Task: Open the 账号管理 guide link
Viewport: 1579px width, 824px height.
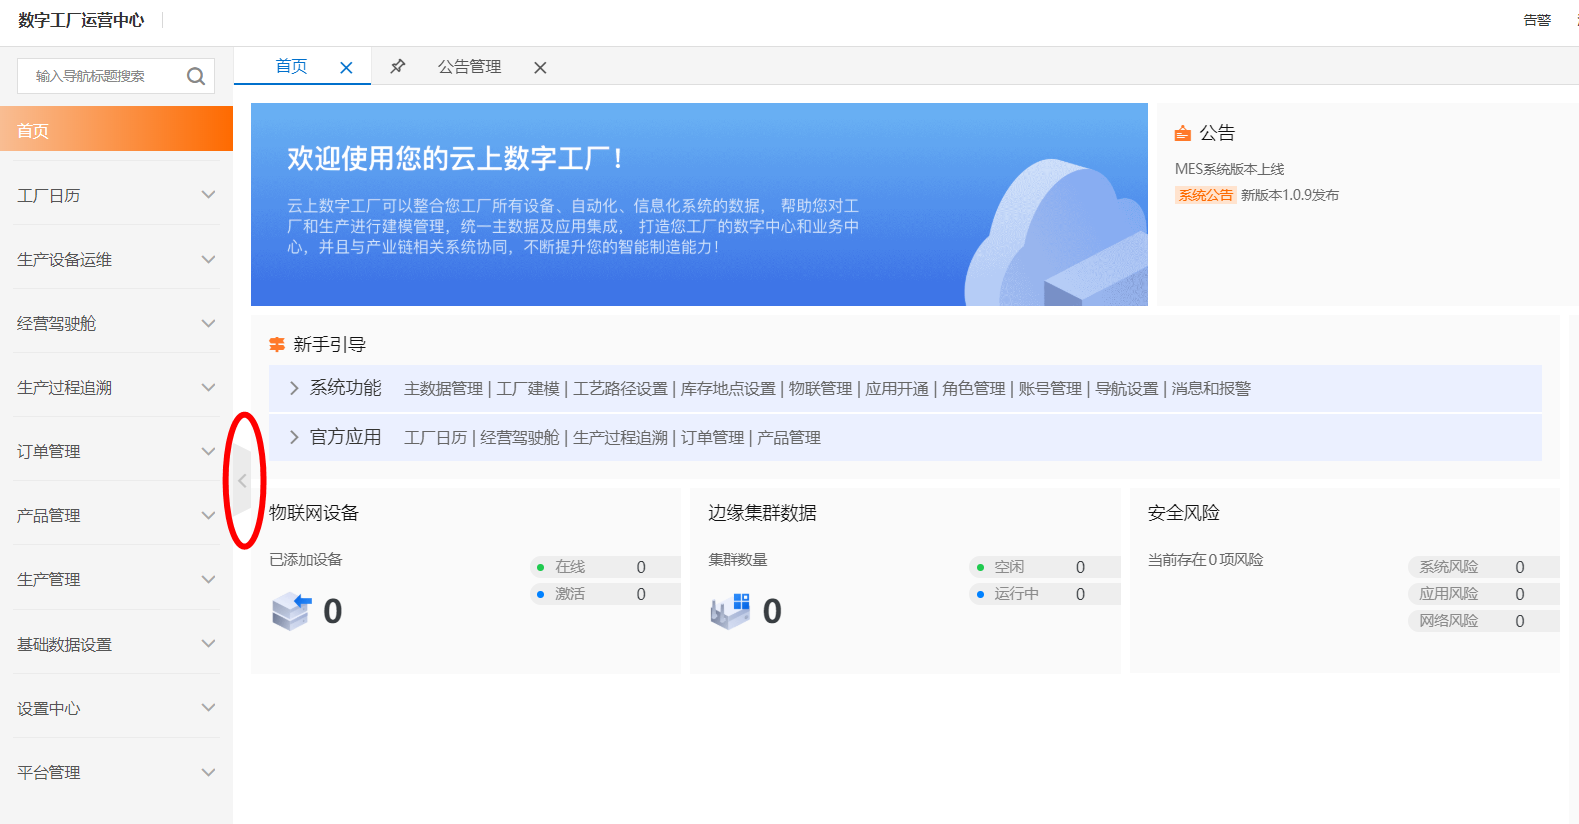Action: pyautogui.click(x=1050, y=389)
